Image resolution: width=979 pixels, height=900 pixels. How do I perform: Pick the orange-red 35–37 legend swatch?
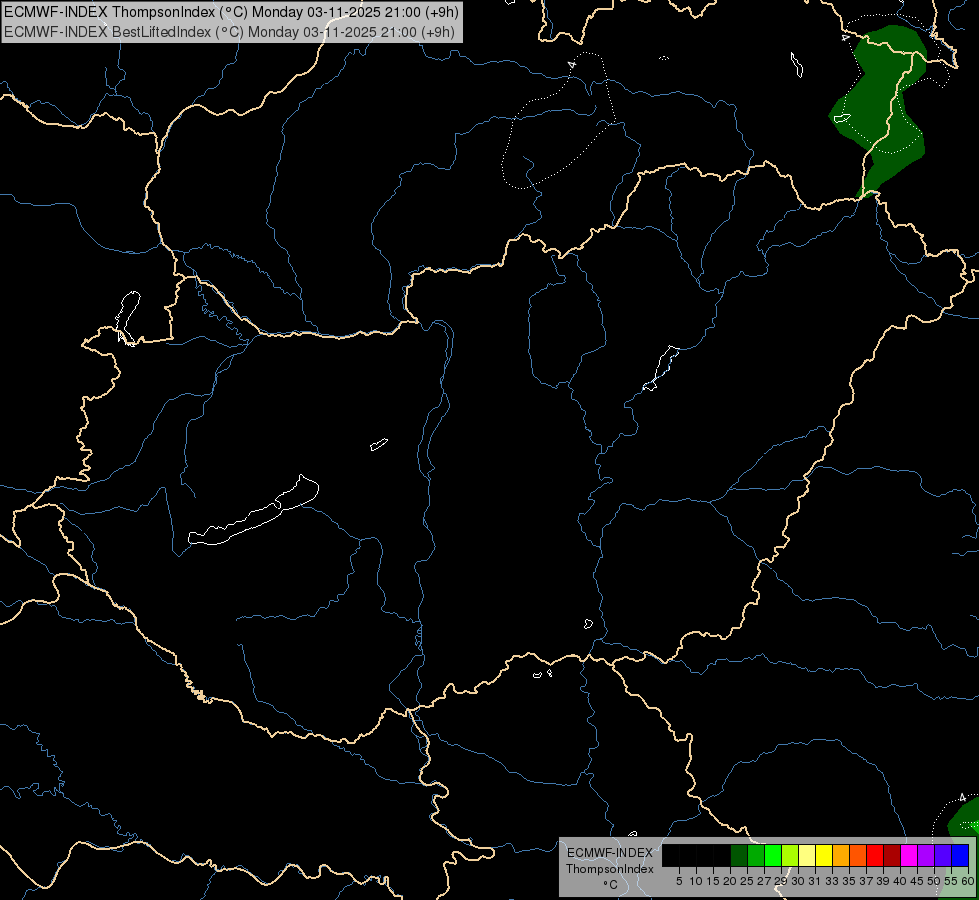[858, 856]
